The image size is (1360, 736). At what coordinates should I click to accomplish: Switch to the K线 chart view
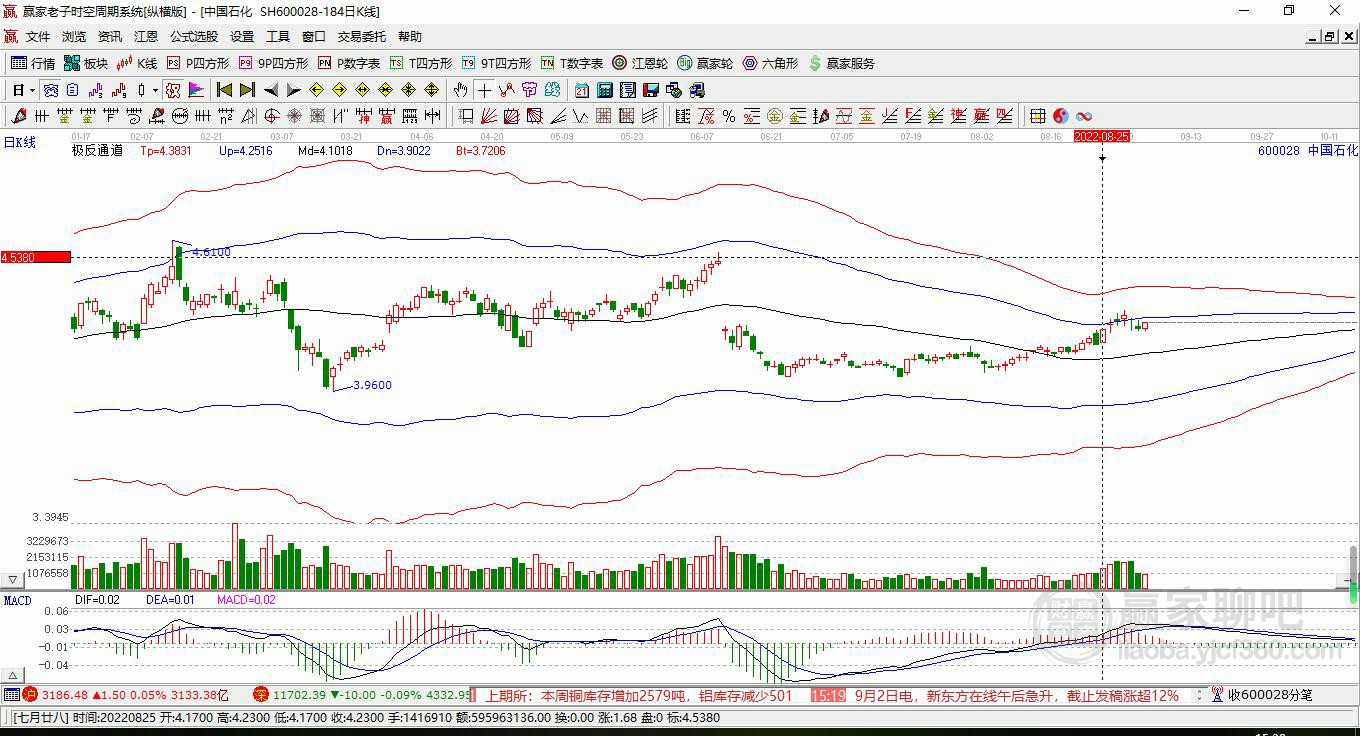[137, 63]
